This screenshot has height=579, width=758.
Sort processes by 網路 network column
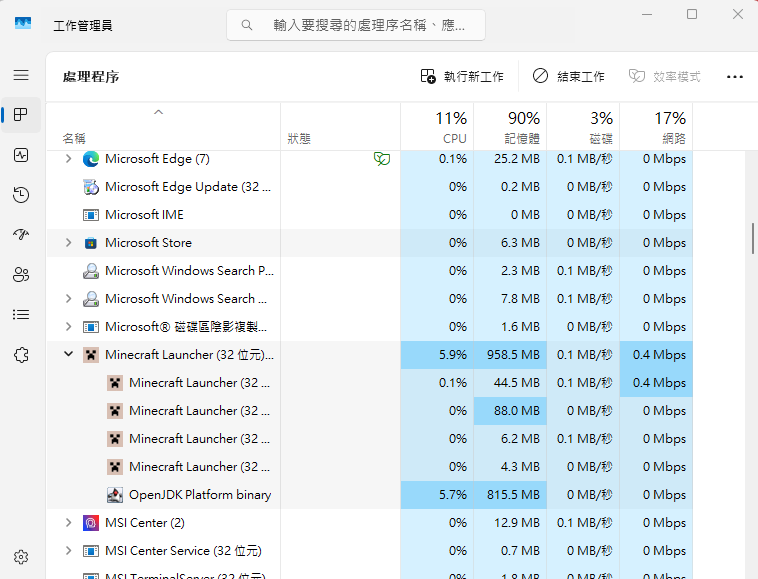click(656, 127)
